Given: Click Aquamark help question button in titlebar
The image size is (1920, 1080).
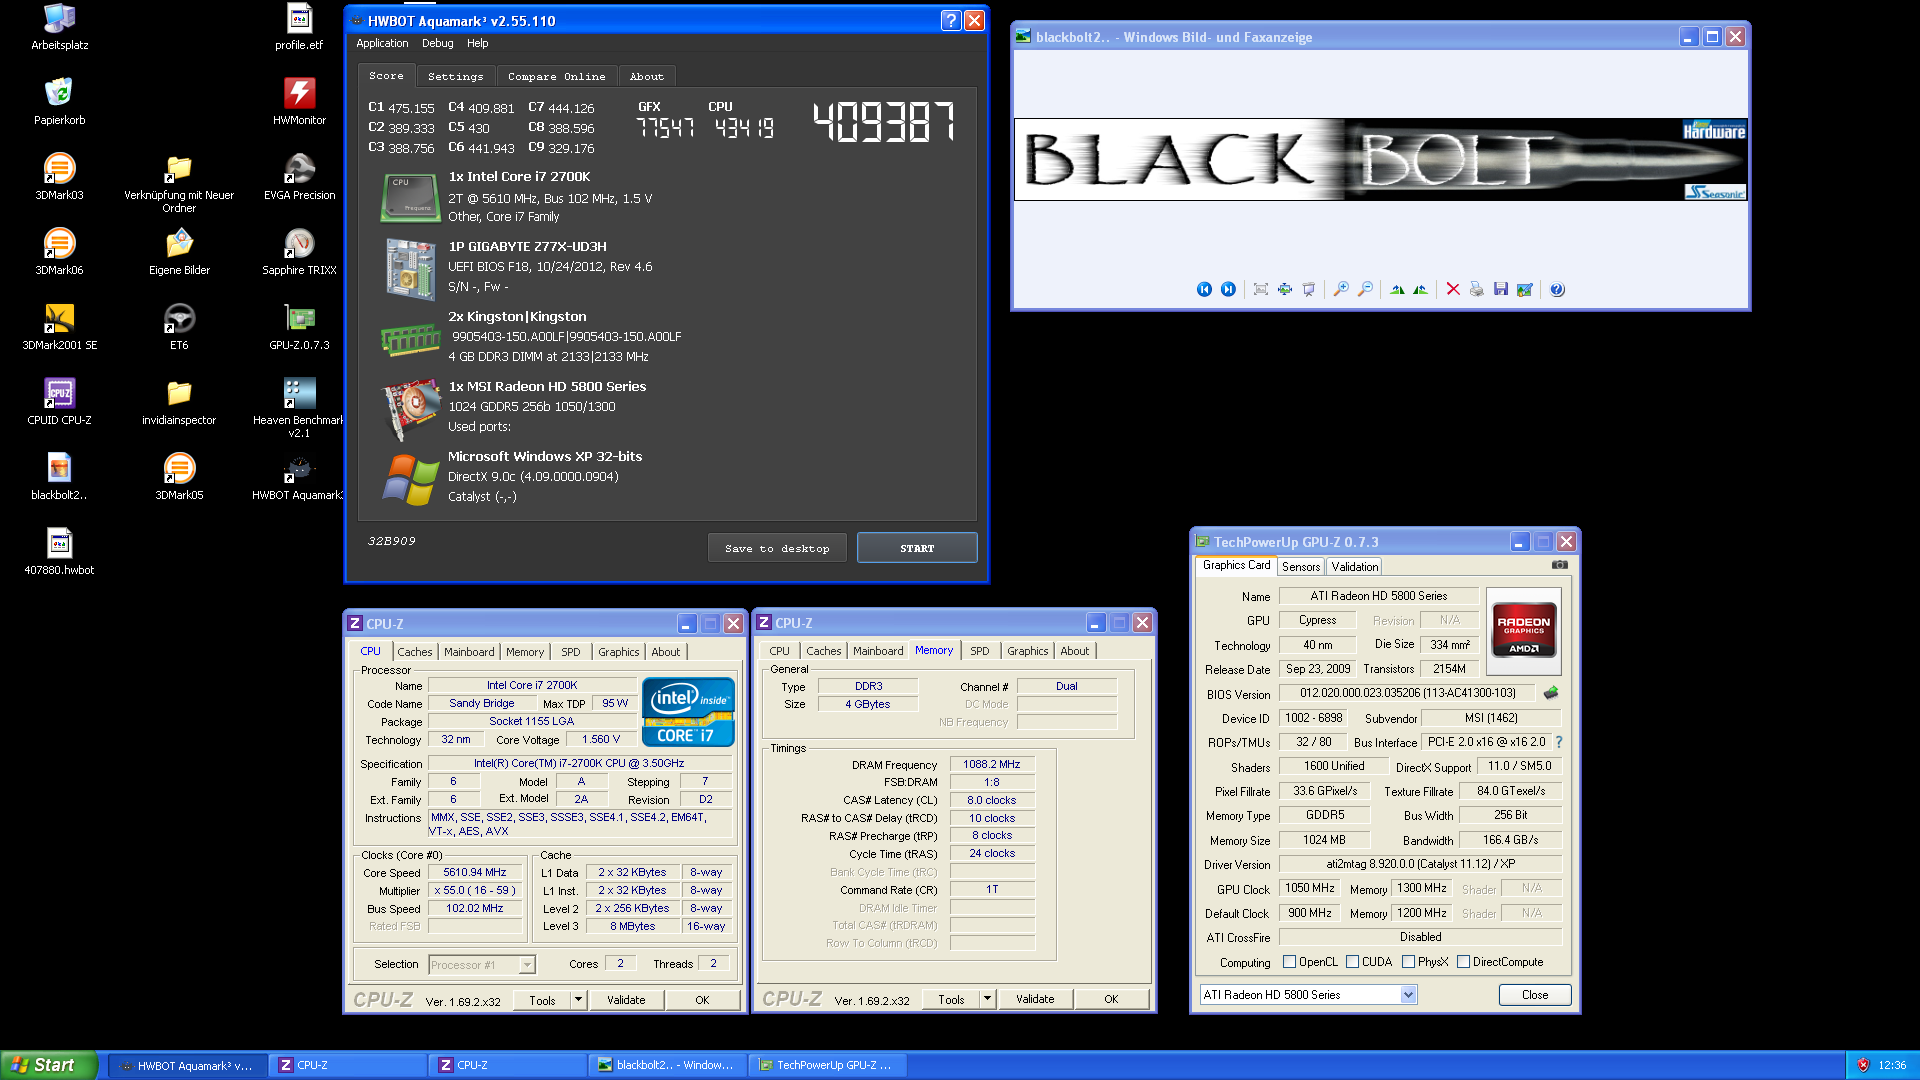Looking at the screenshot, I should coord(951,20).
